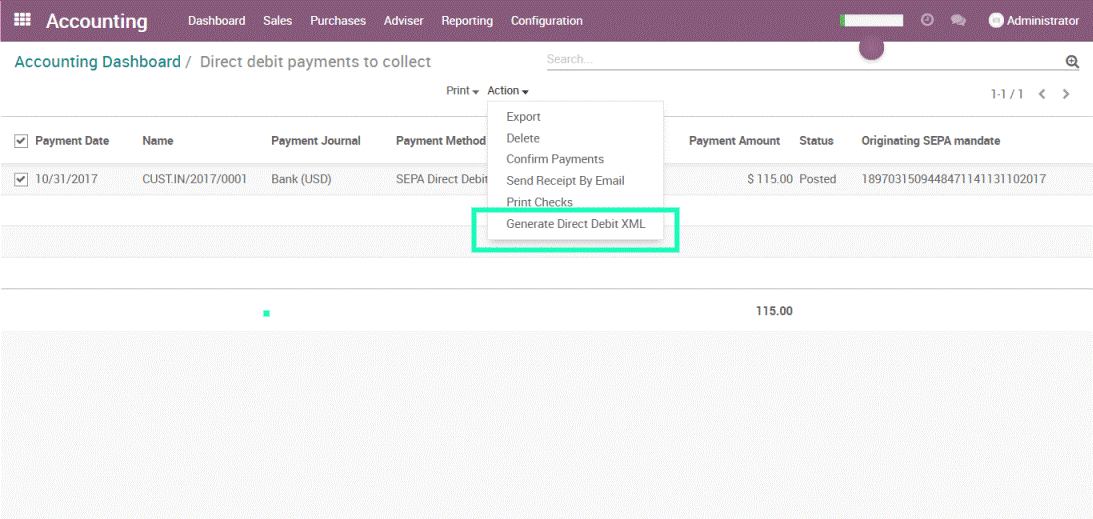1093x519 pixels.
Task: Open the Sales menu
Action: pos(277,21)
